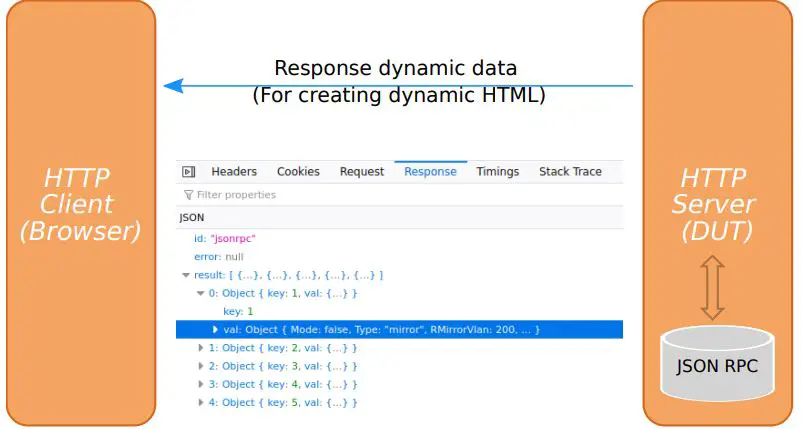Expand the 2: Object node

pyautogui.click(x=200, y=366)
